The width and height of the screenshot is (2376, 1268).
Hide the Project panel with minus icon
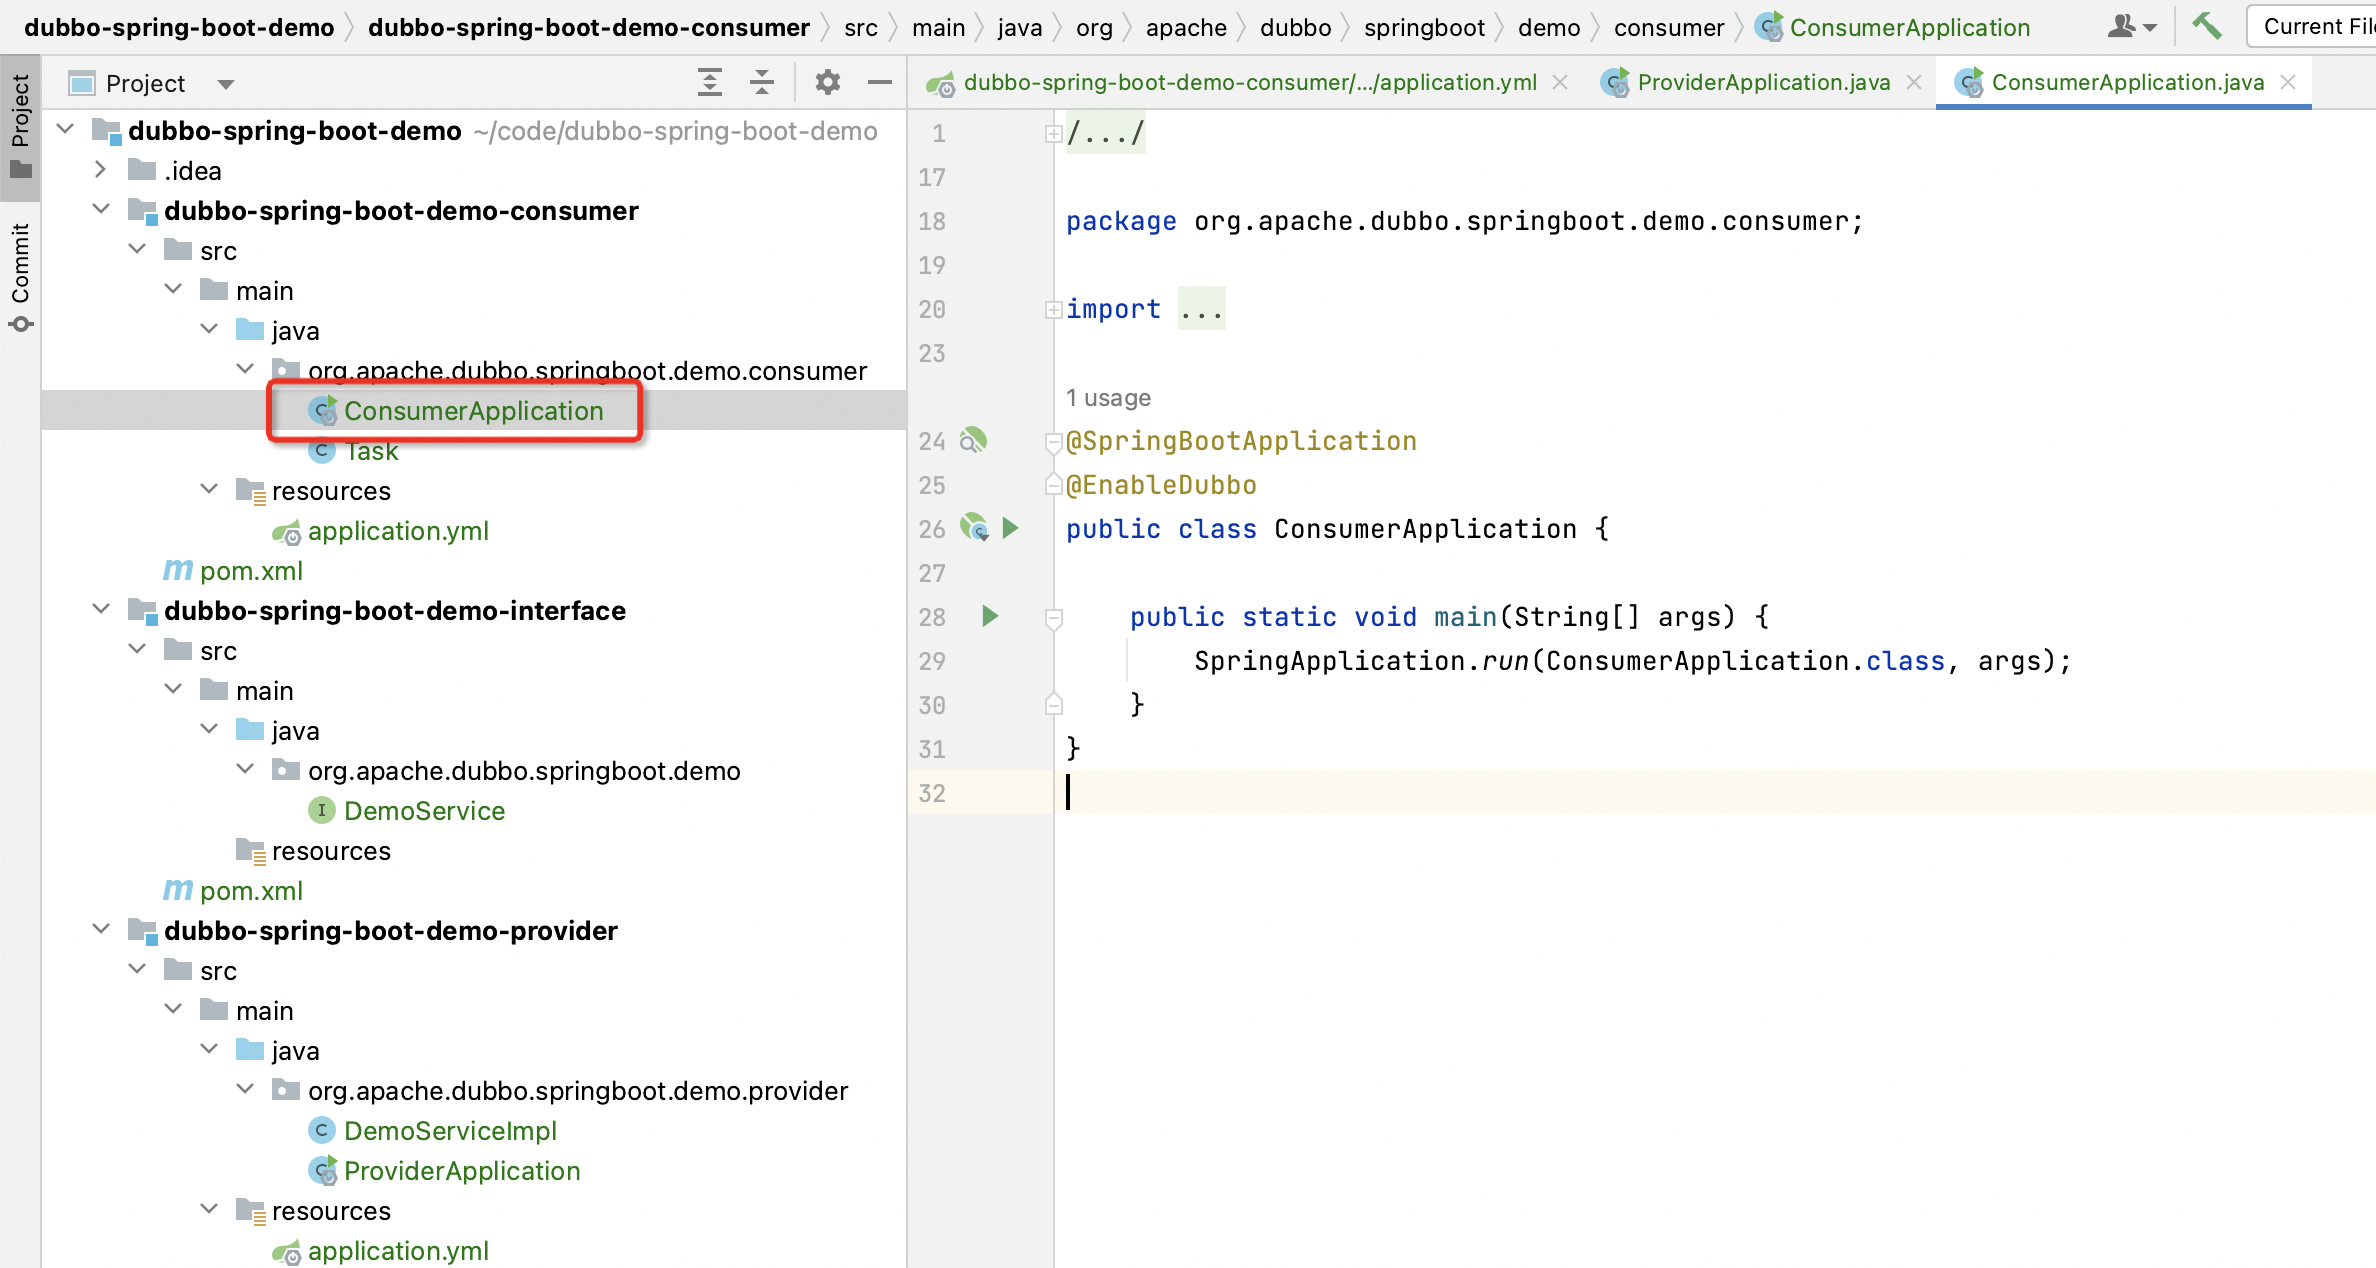879,83
